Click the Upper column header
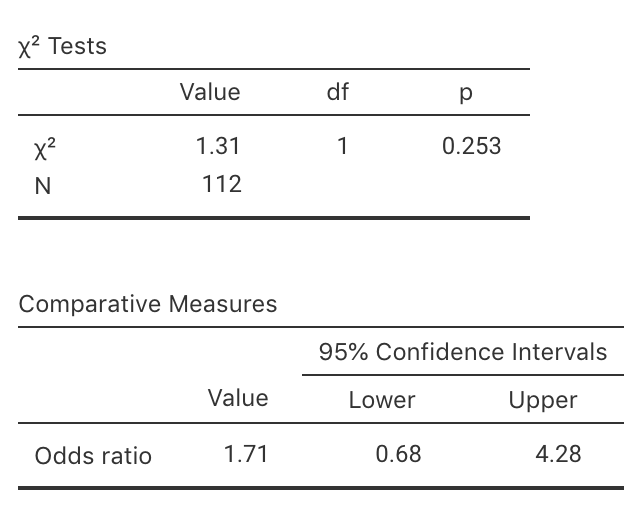 click(x=543, y=400)
